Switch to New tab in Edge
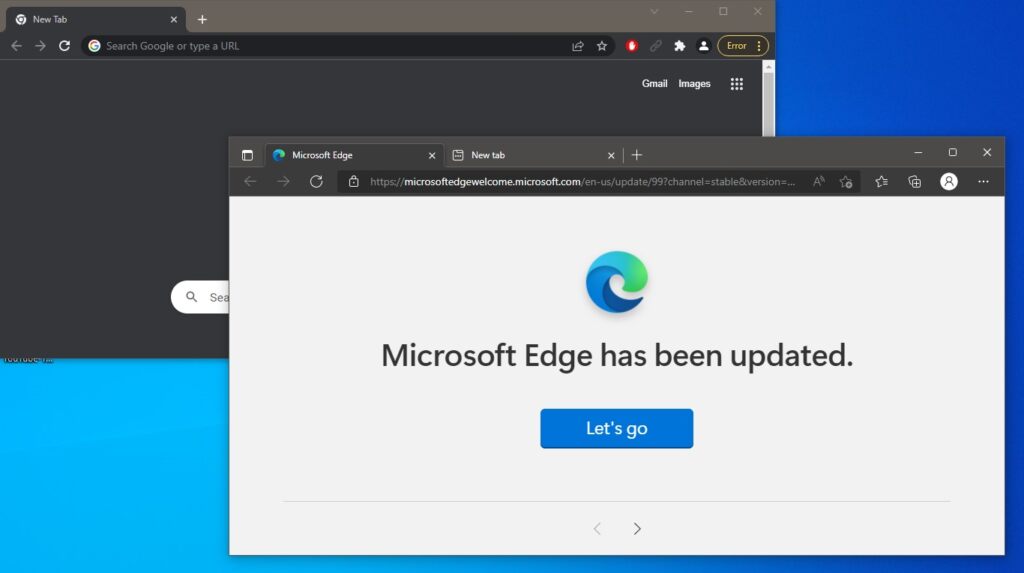 [x=532, y=155]
